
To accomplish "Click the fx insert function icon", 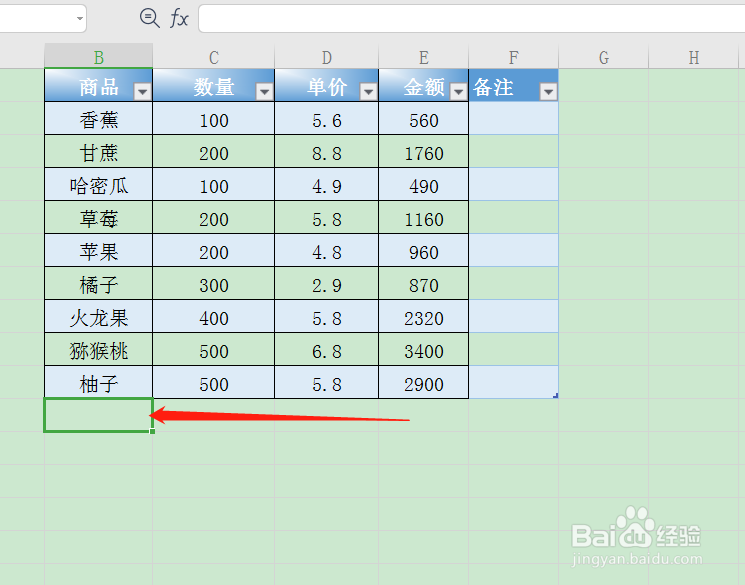I will (179, 19).
